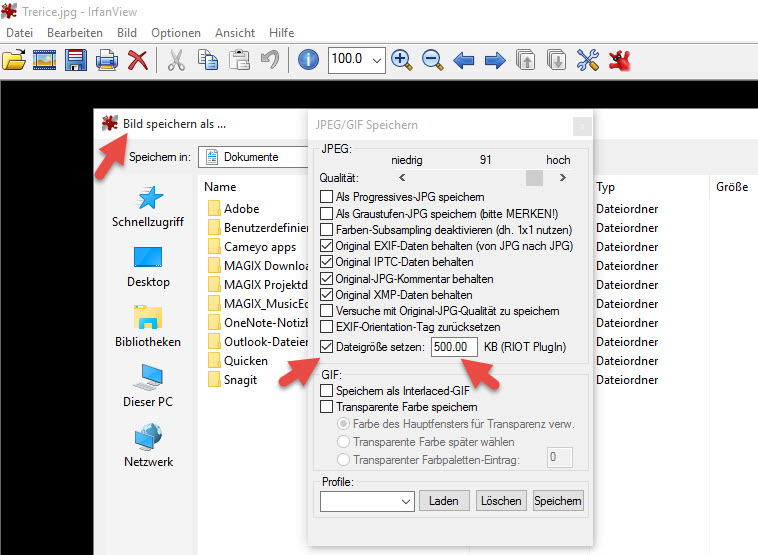Uncheck Original IPTC-Daten behalten
Viewport: 758px width, 555px height.
click(x=327, y=262)
